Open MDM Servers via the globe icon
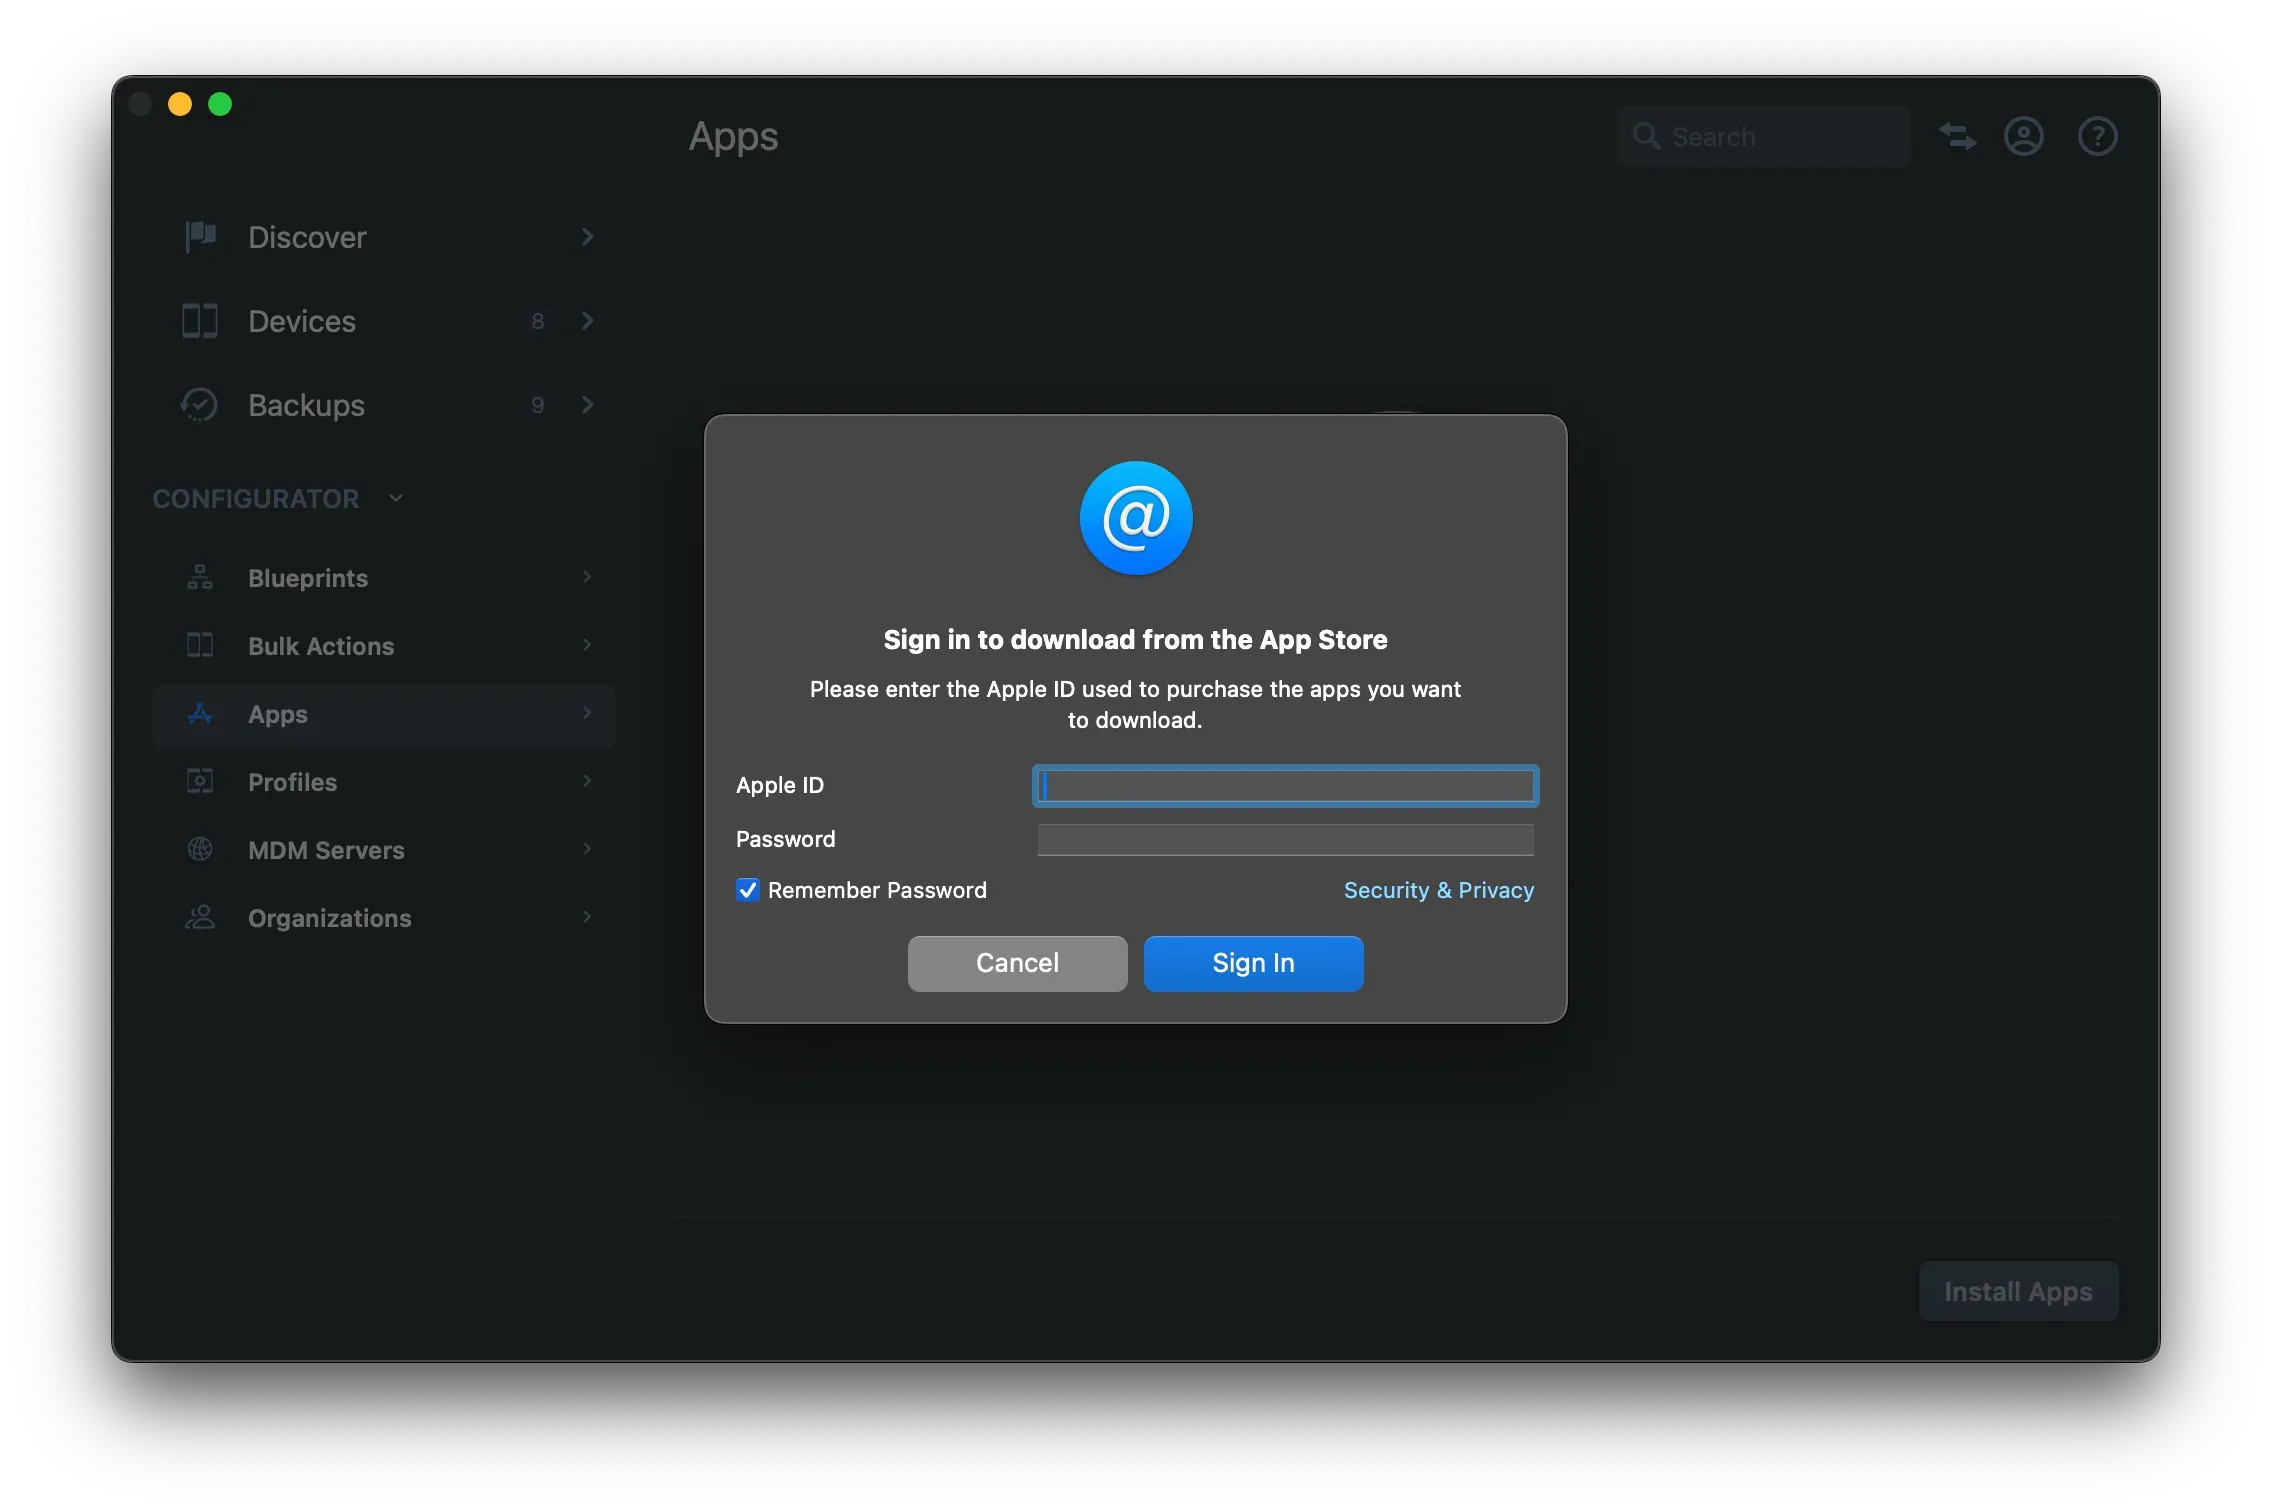 pos(199,849)
